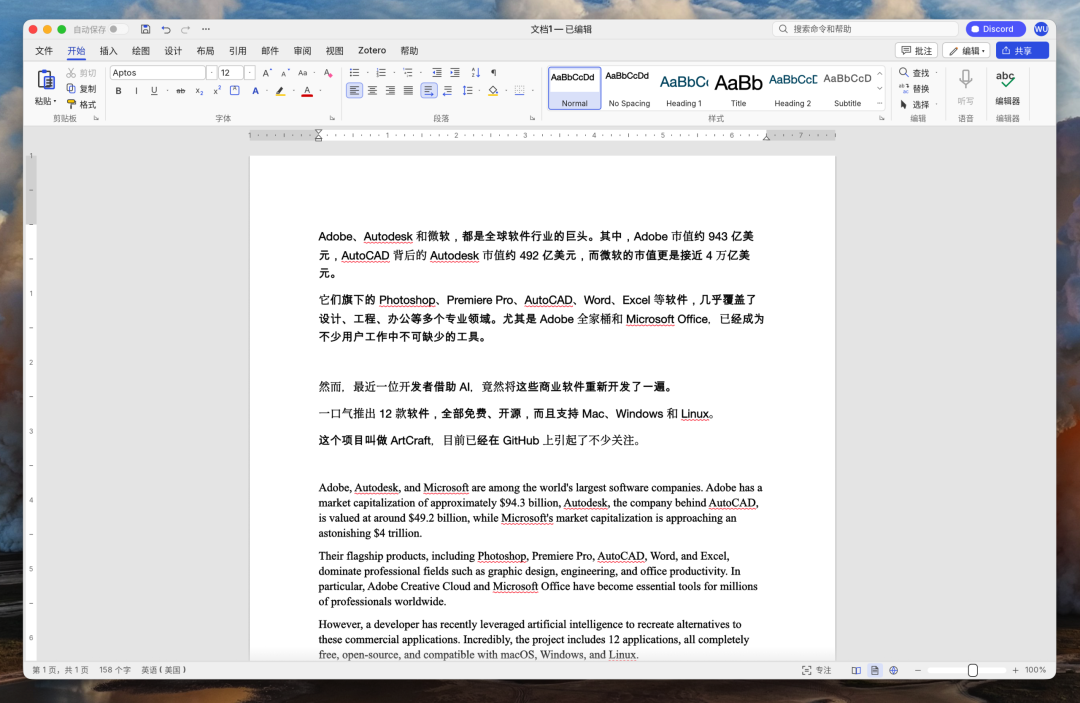Click the search commands and help field

point(866,29)
